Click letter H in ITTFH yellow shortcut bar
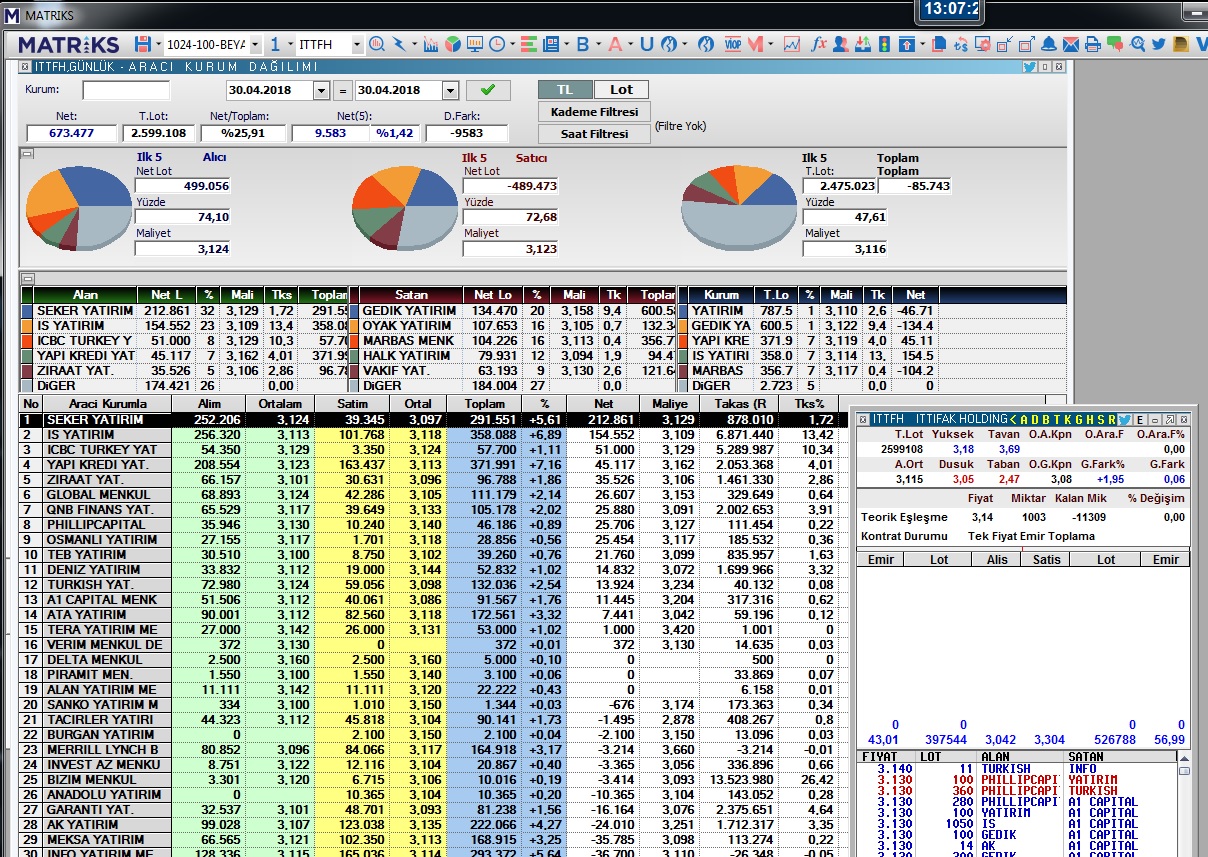The height and width of the screenshot is (857, 1208). (x=1091, y=419)
